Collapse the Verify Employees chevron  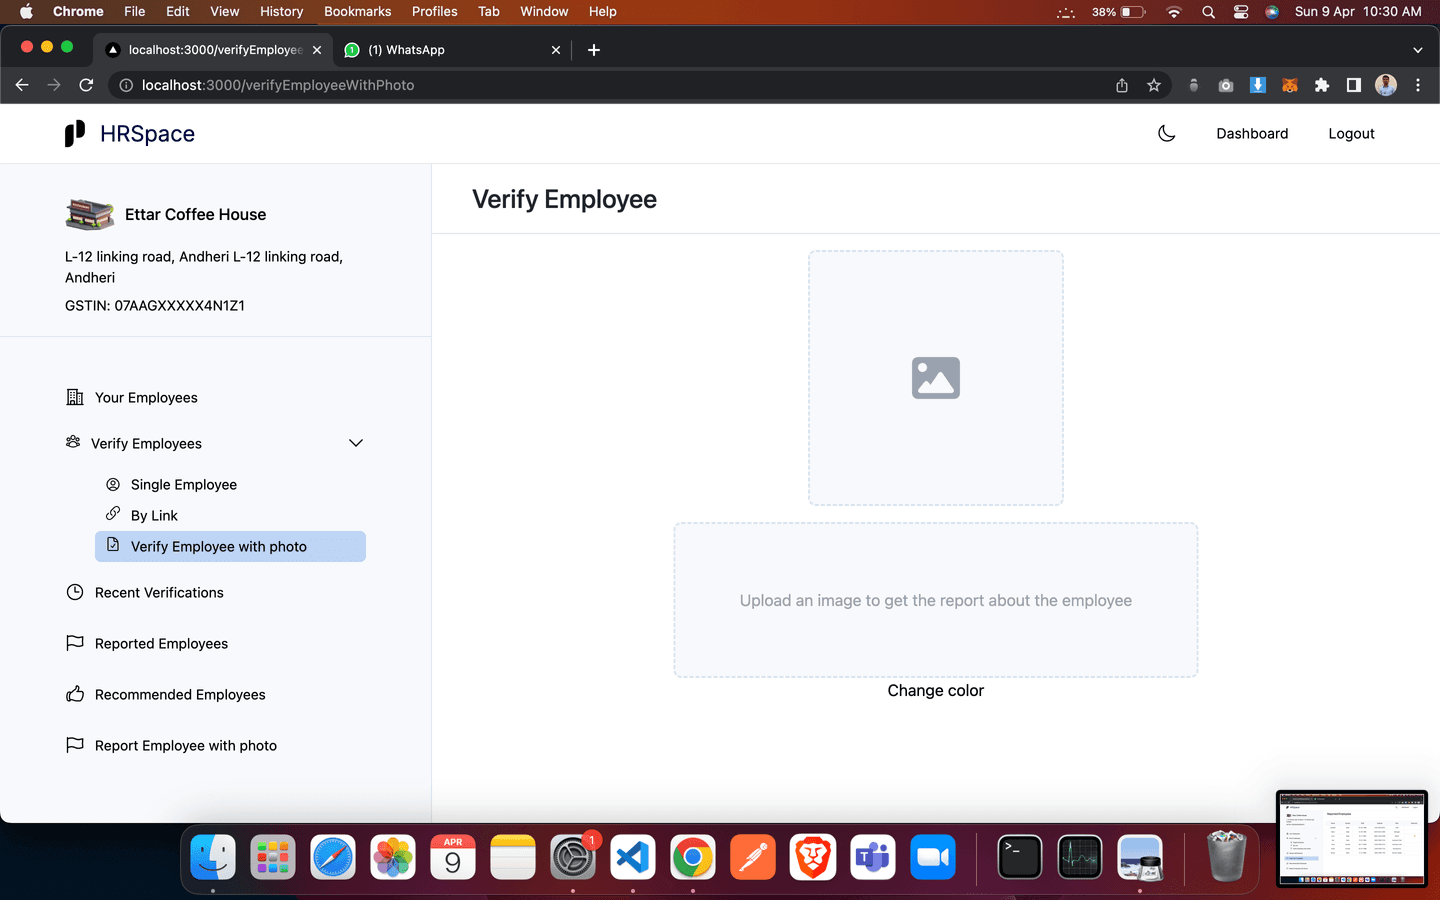click(356, 443)
